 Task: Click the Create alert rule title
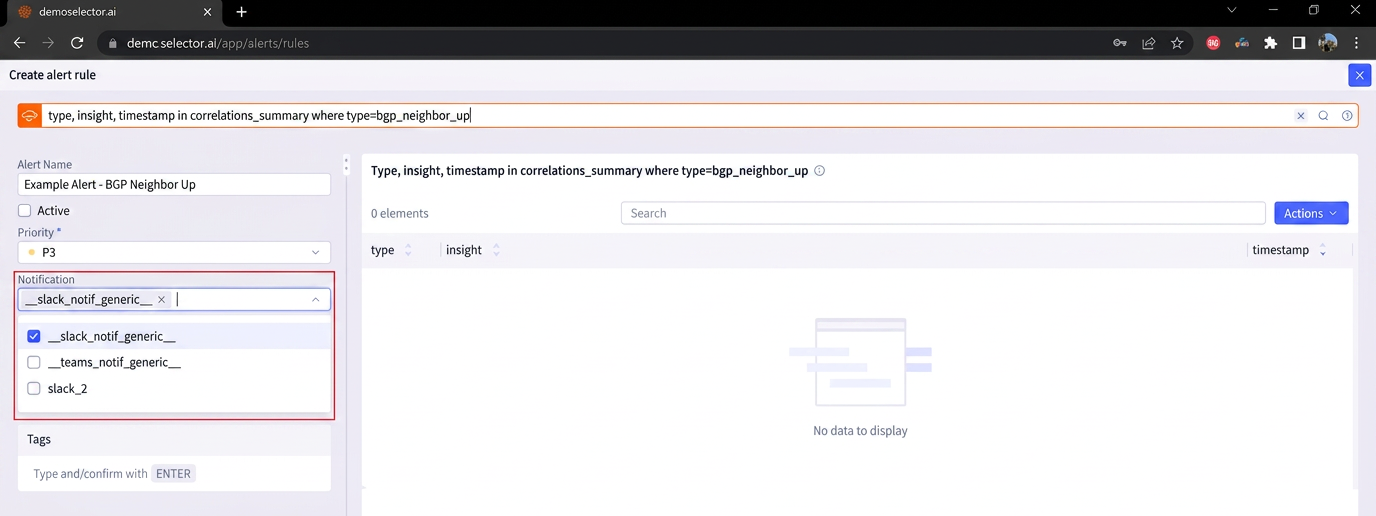point(53,75)
